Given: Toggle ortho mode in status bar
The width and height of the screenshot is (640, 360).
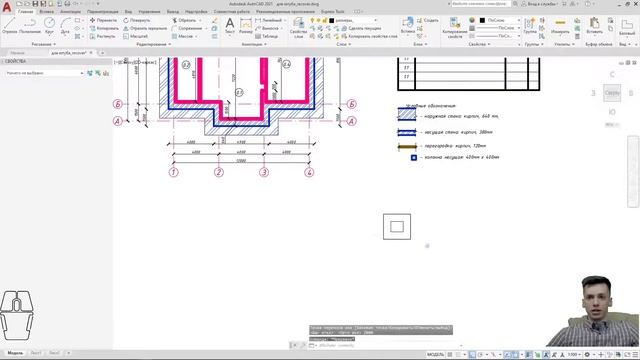Looking at the screenshot, I should click(x=472, y=354).
